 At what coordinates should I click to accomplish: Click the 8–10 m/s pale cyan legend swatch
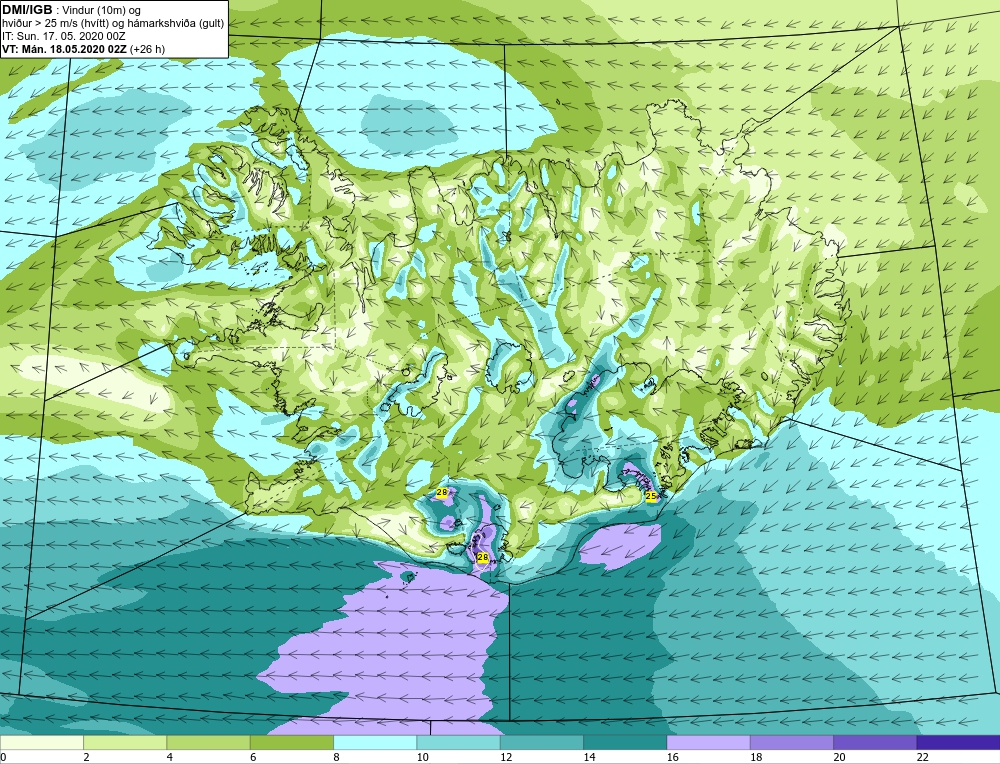tap(375, 743)
